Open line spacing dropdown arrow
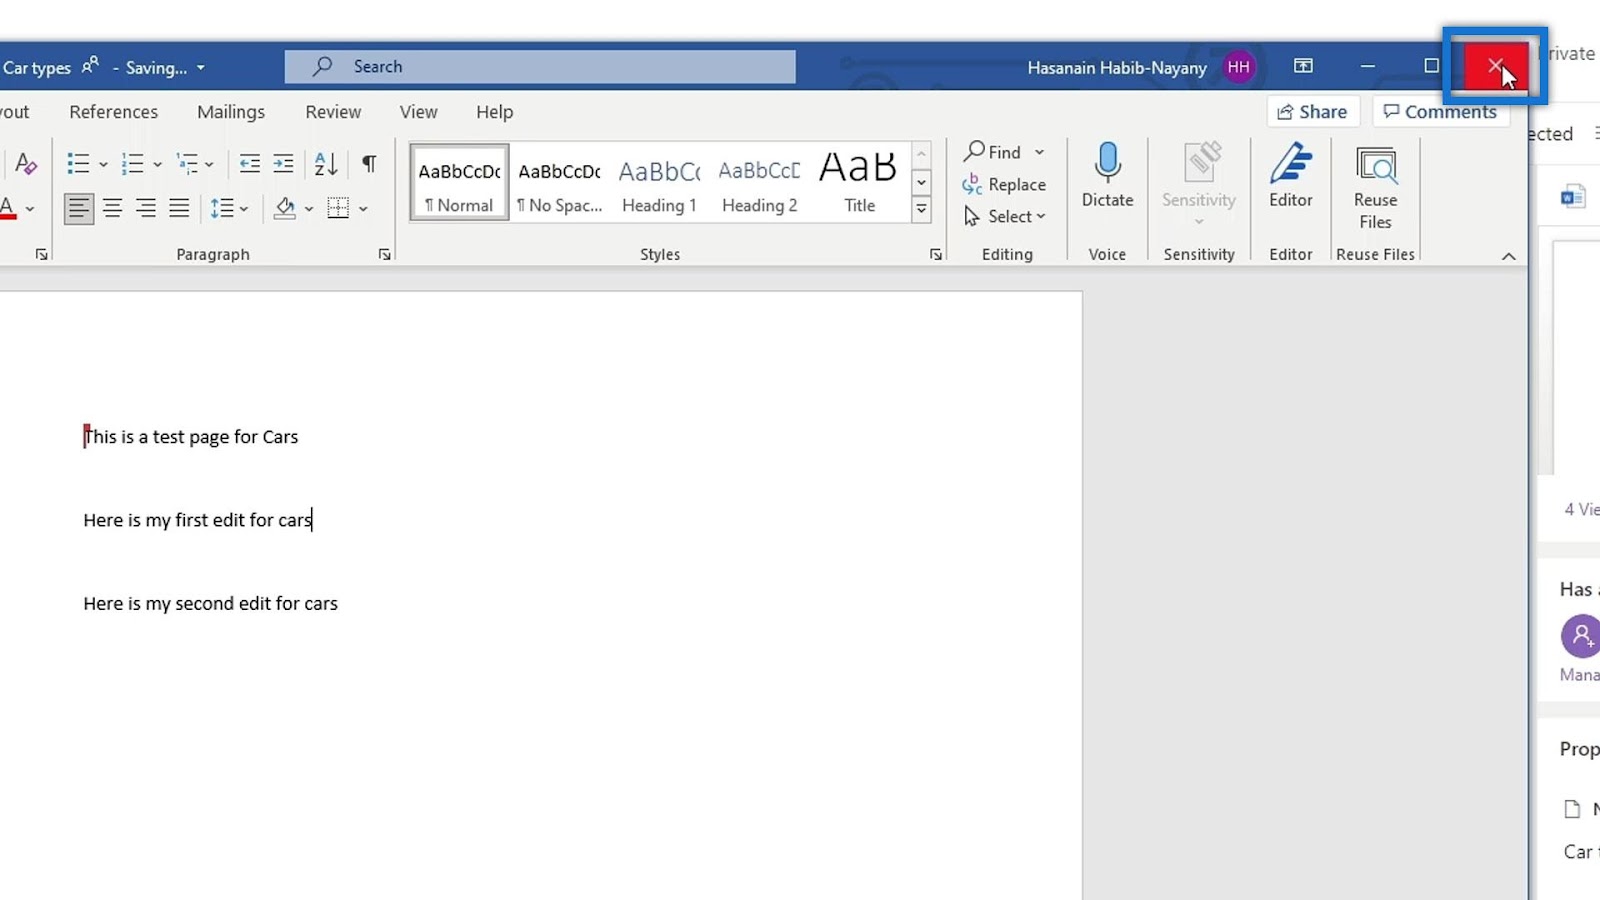This screenshot has width=1600, height=900. coord(244,209)
